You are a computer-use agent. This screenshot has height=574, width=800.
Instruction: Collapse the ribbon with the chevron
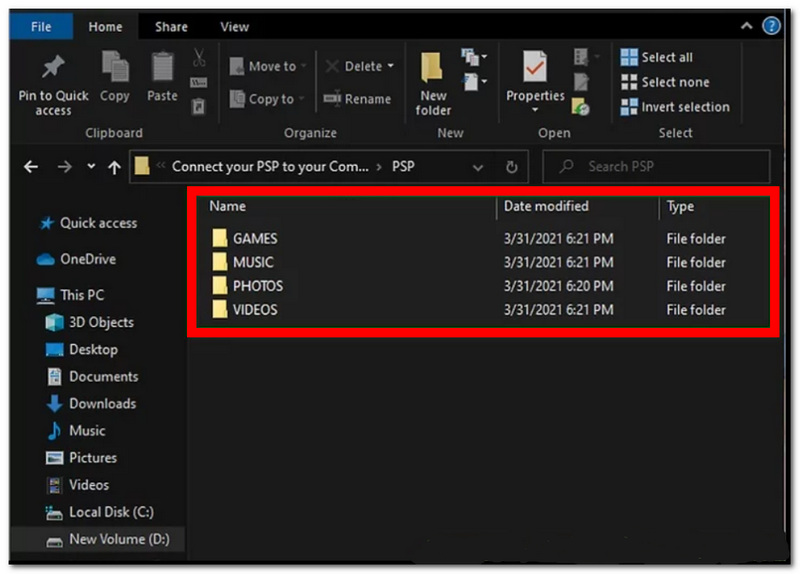pos(746,26)
